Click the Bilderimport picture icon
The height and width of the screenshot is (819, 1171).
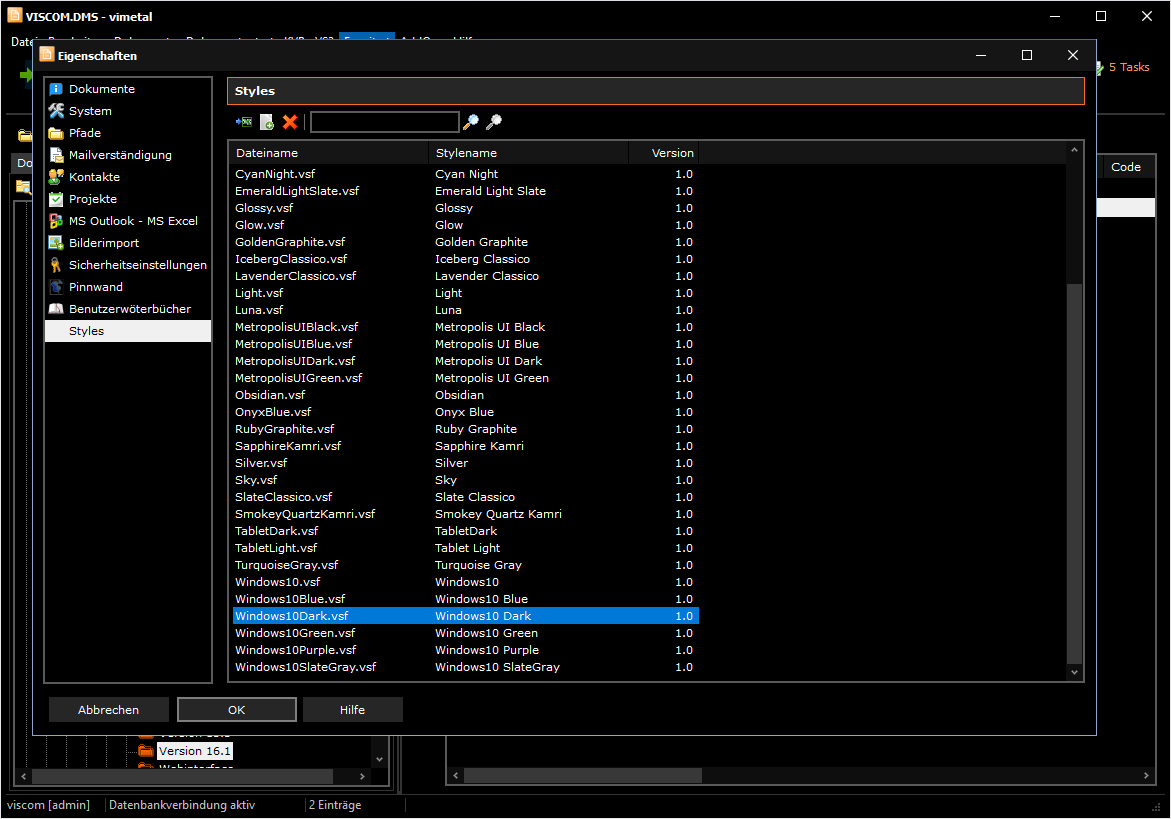click(56, 243)
